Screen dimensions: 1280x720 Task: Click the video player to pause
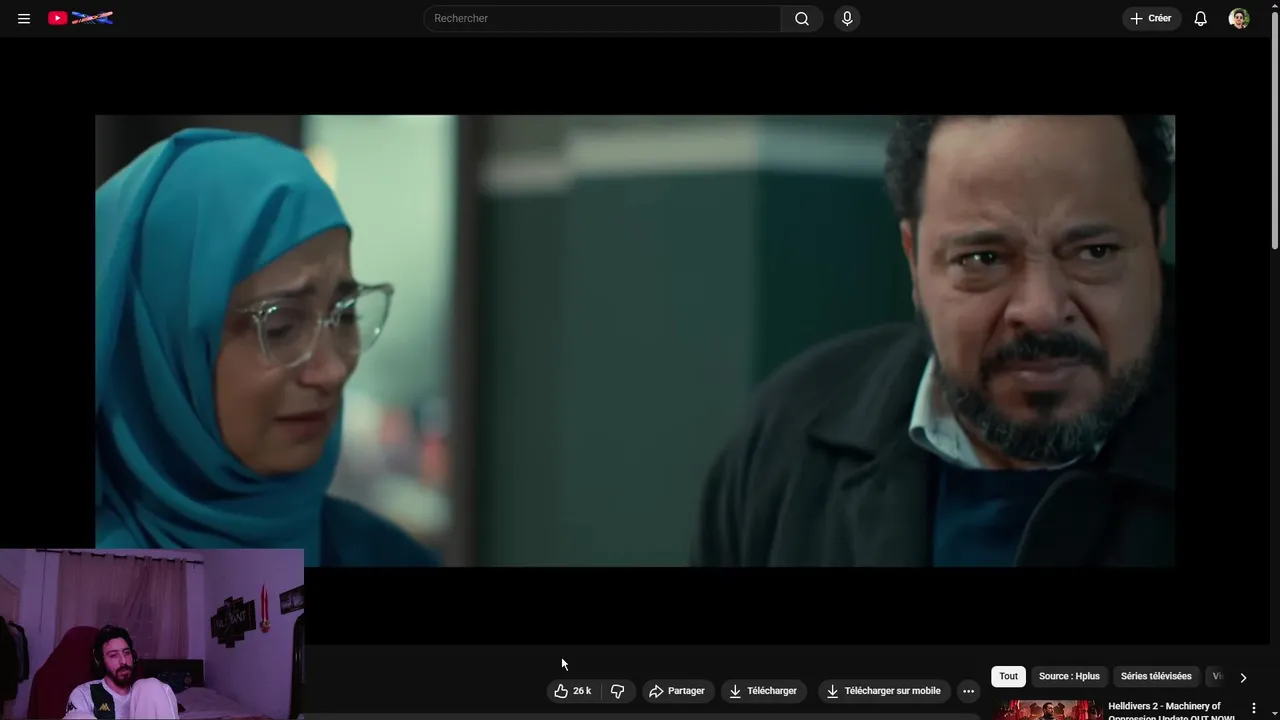[635, 341]
